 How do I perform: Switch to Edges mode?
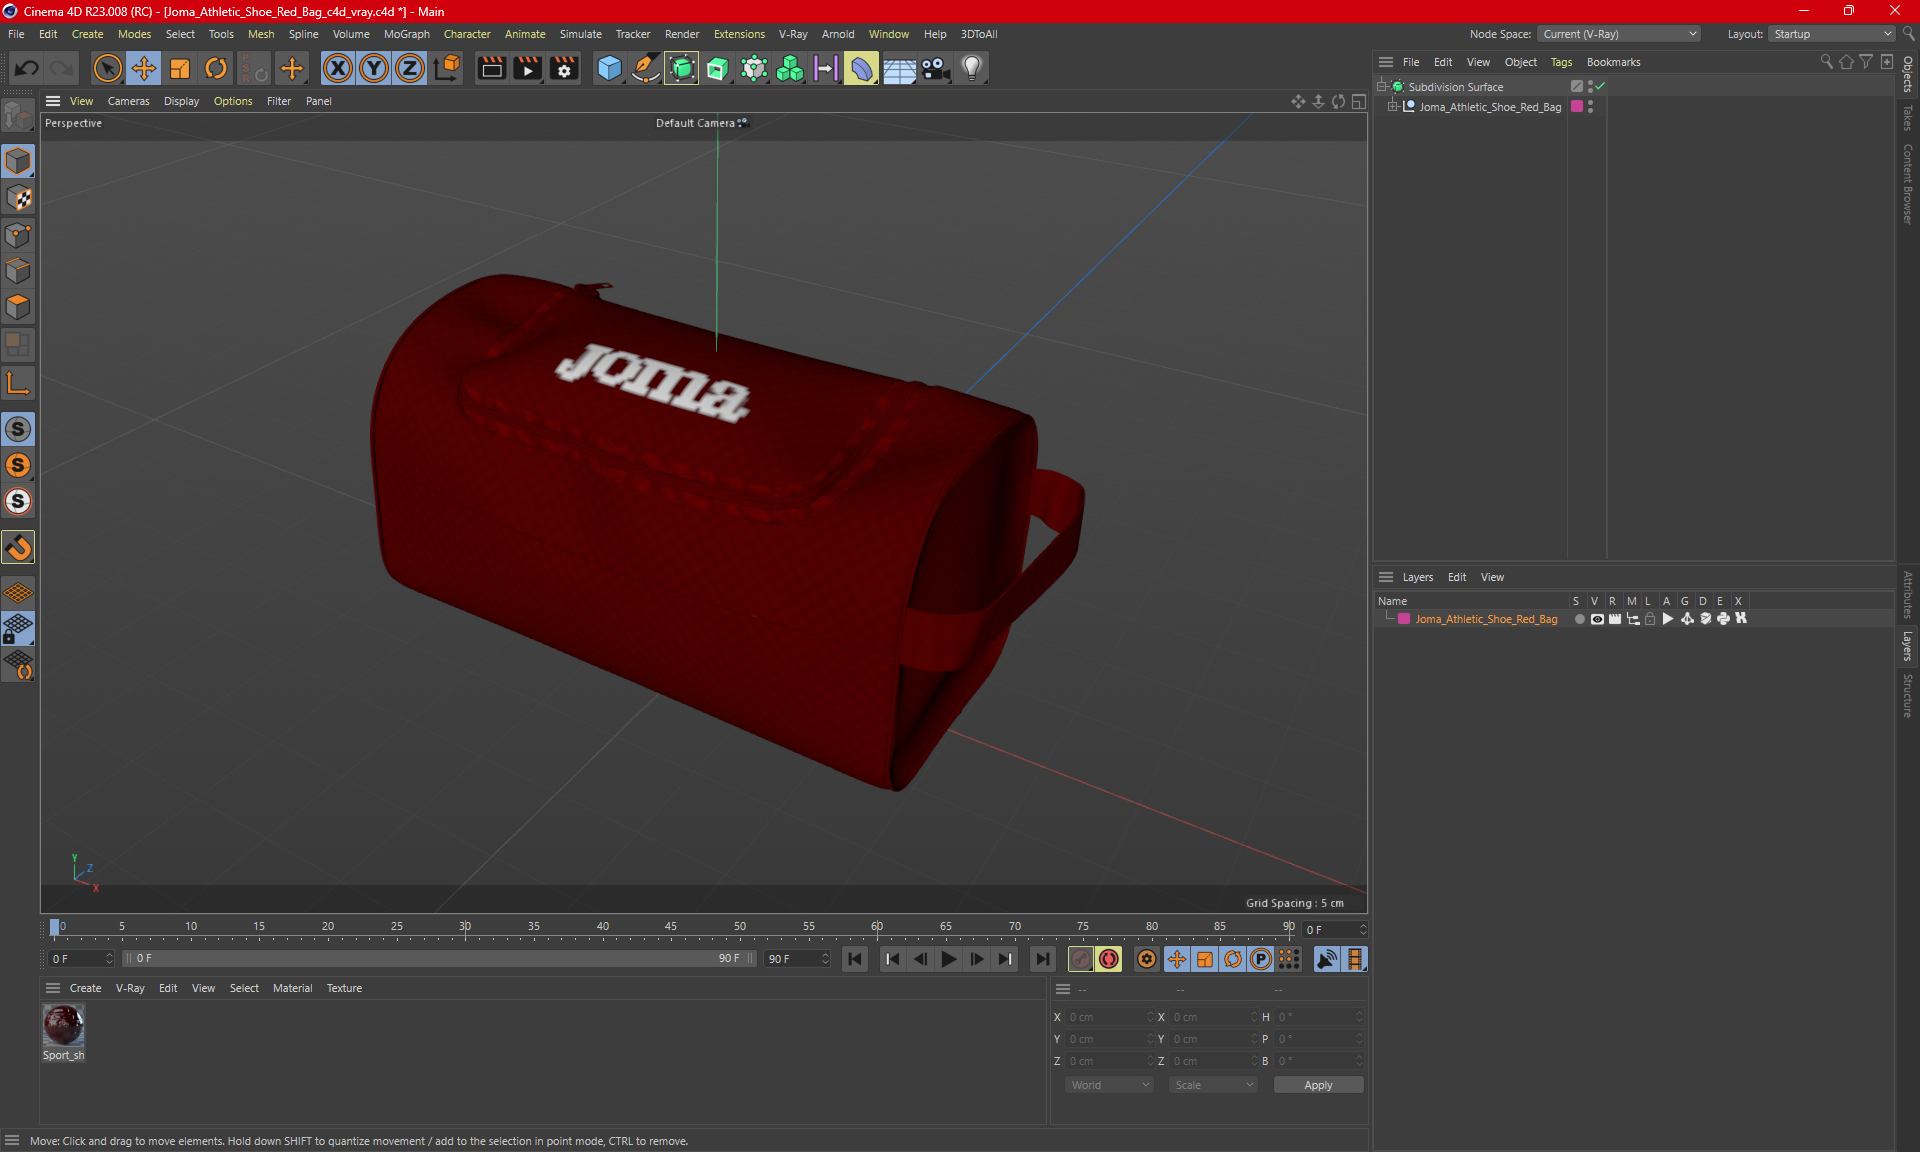18,271
